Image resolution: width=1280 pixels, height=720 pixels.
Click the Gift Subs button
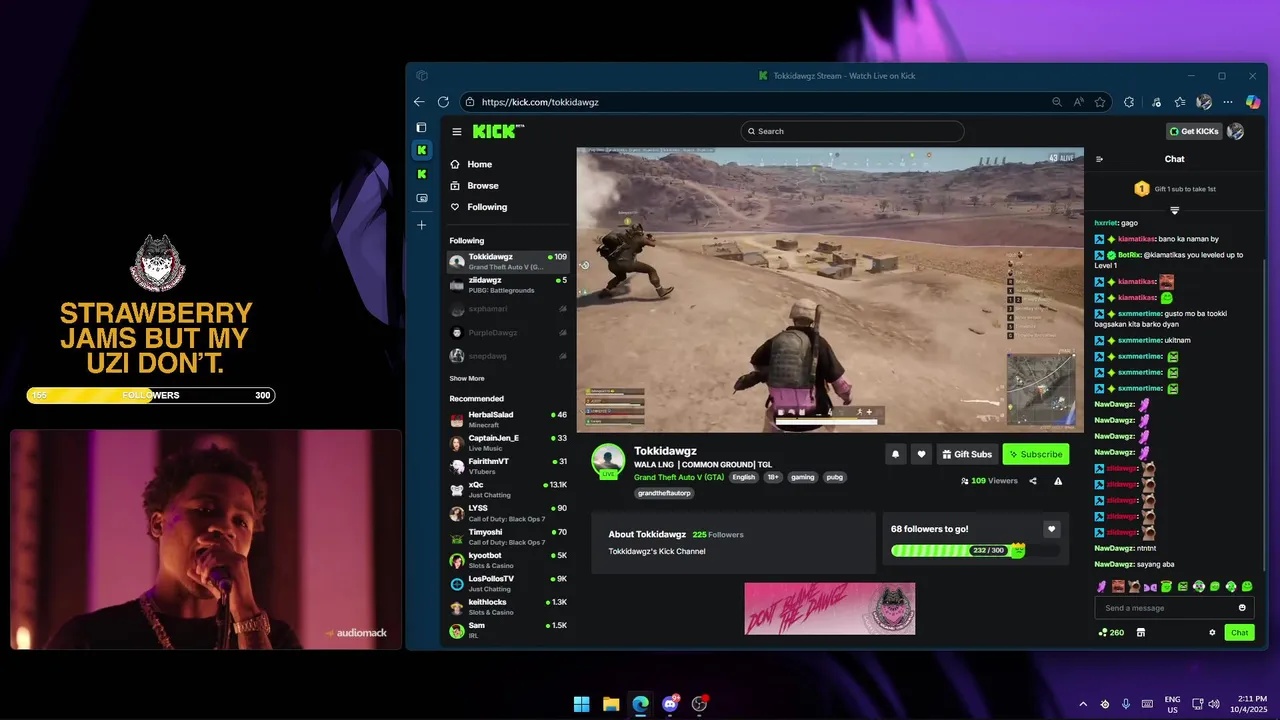pyautogui.click(x=967, y=454)
